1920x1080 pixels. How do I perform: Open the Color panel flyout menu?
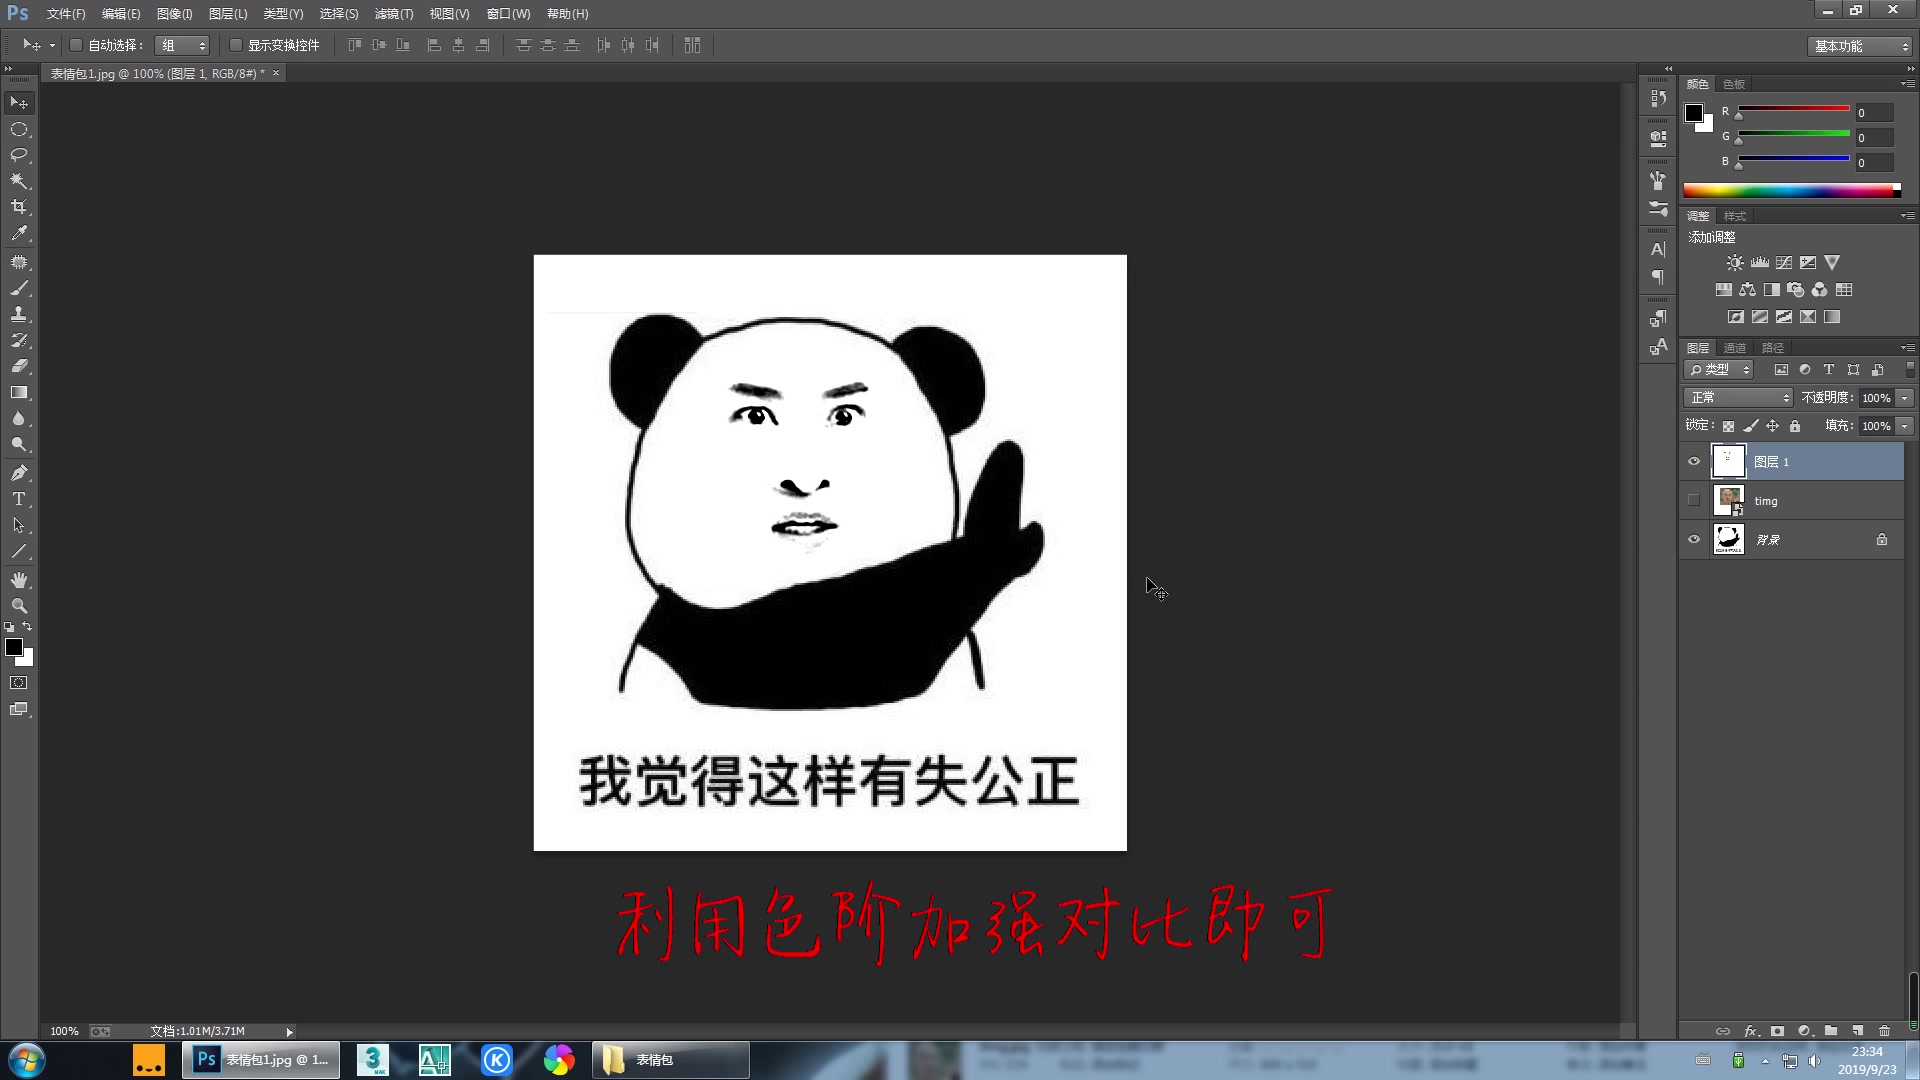1908,84
